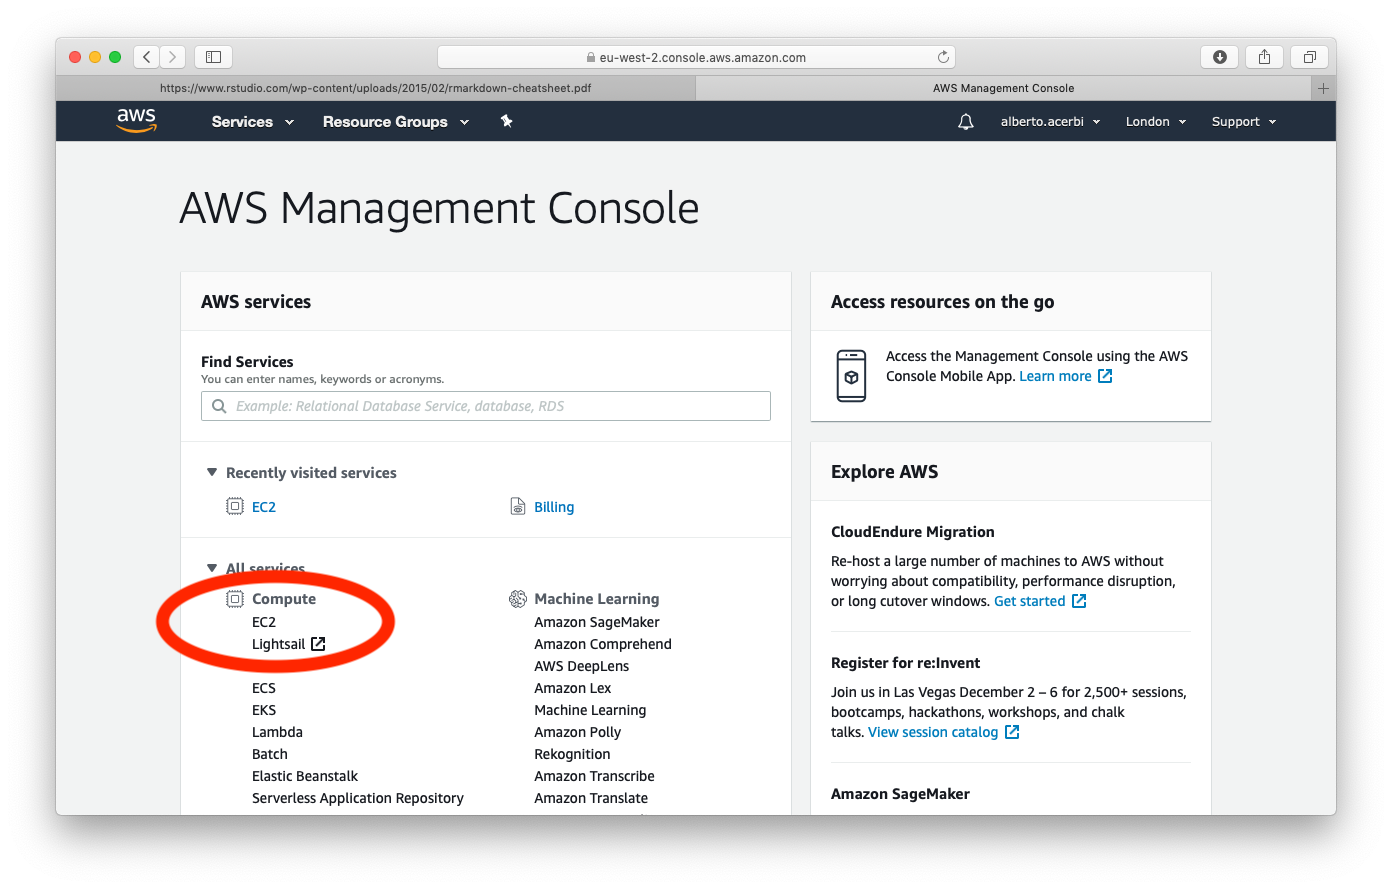The height and width of the screenshot is (889, 1392).
Task: Open Serverless Application Repository
Action: pos(358,798)
